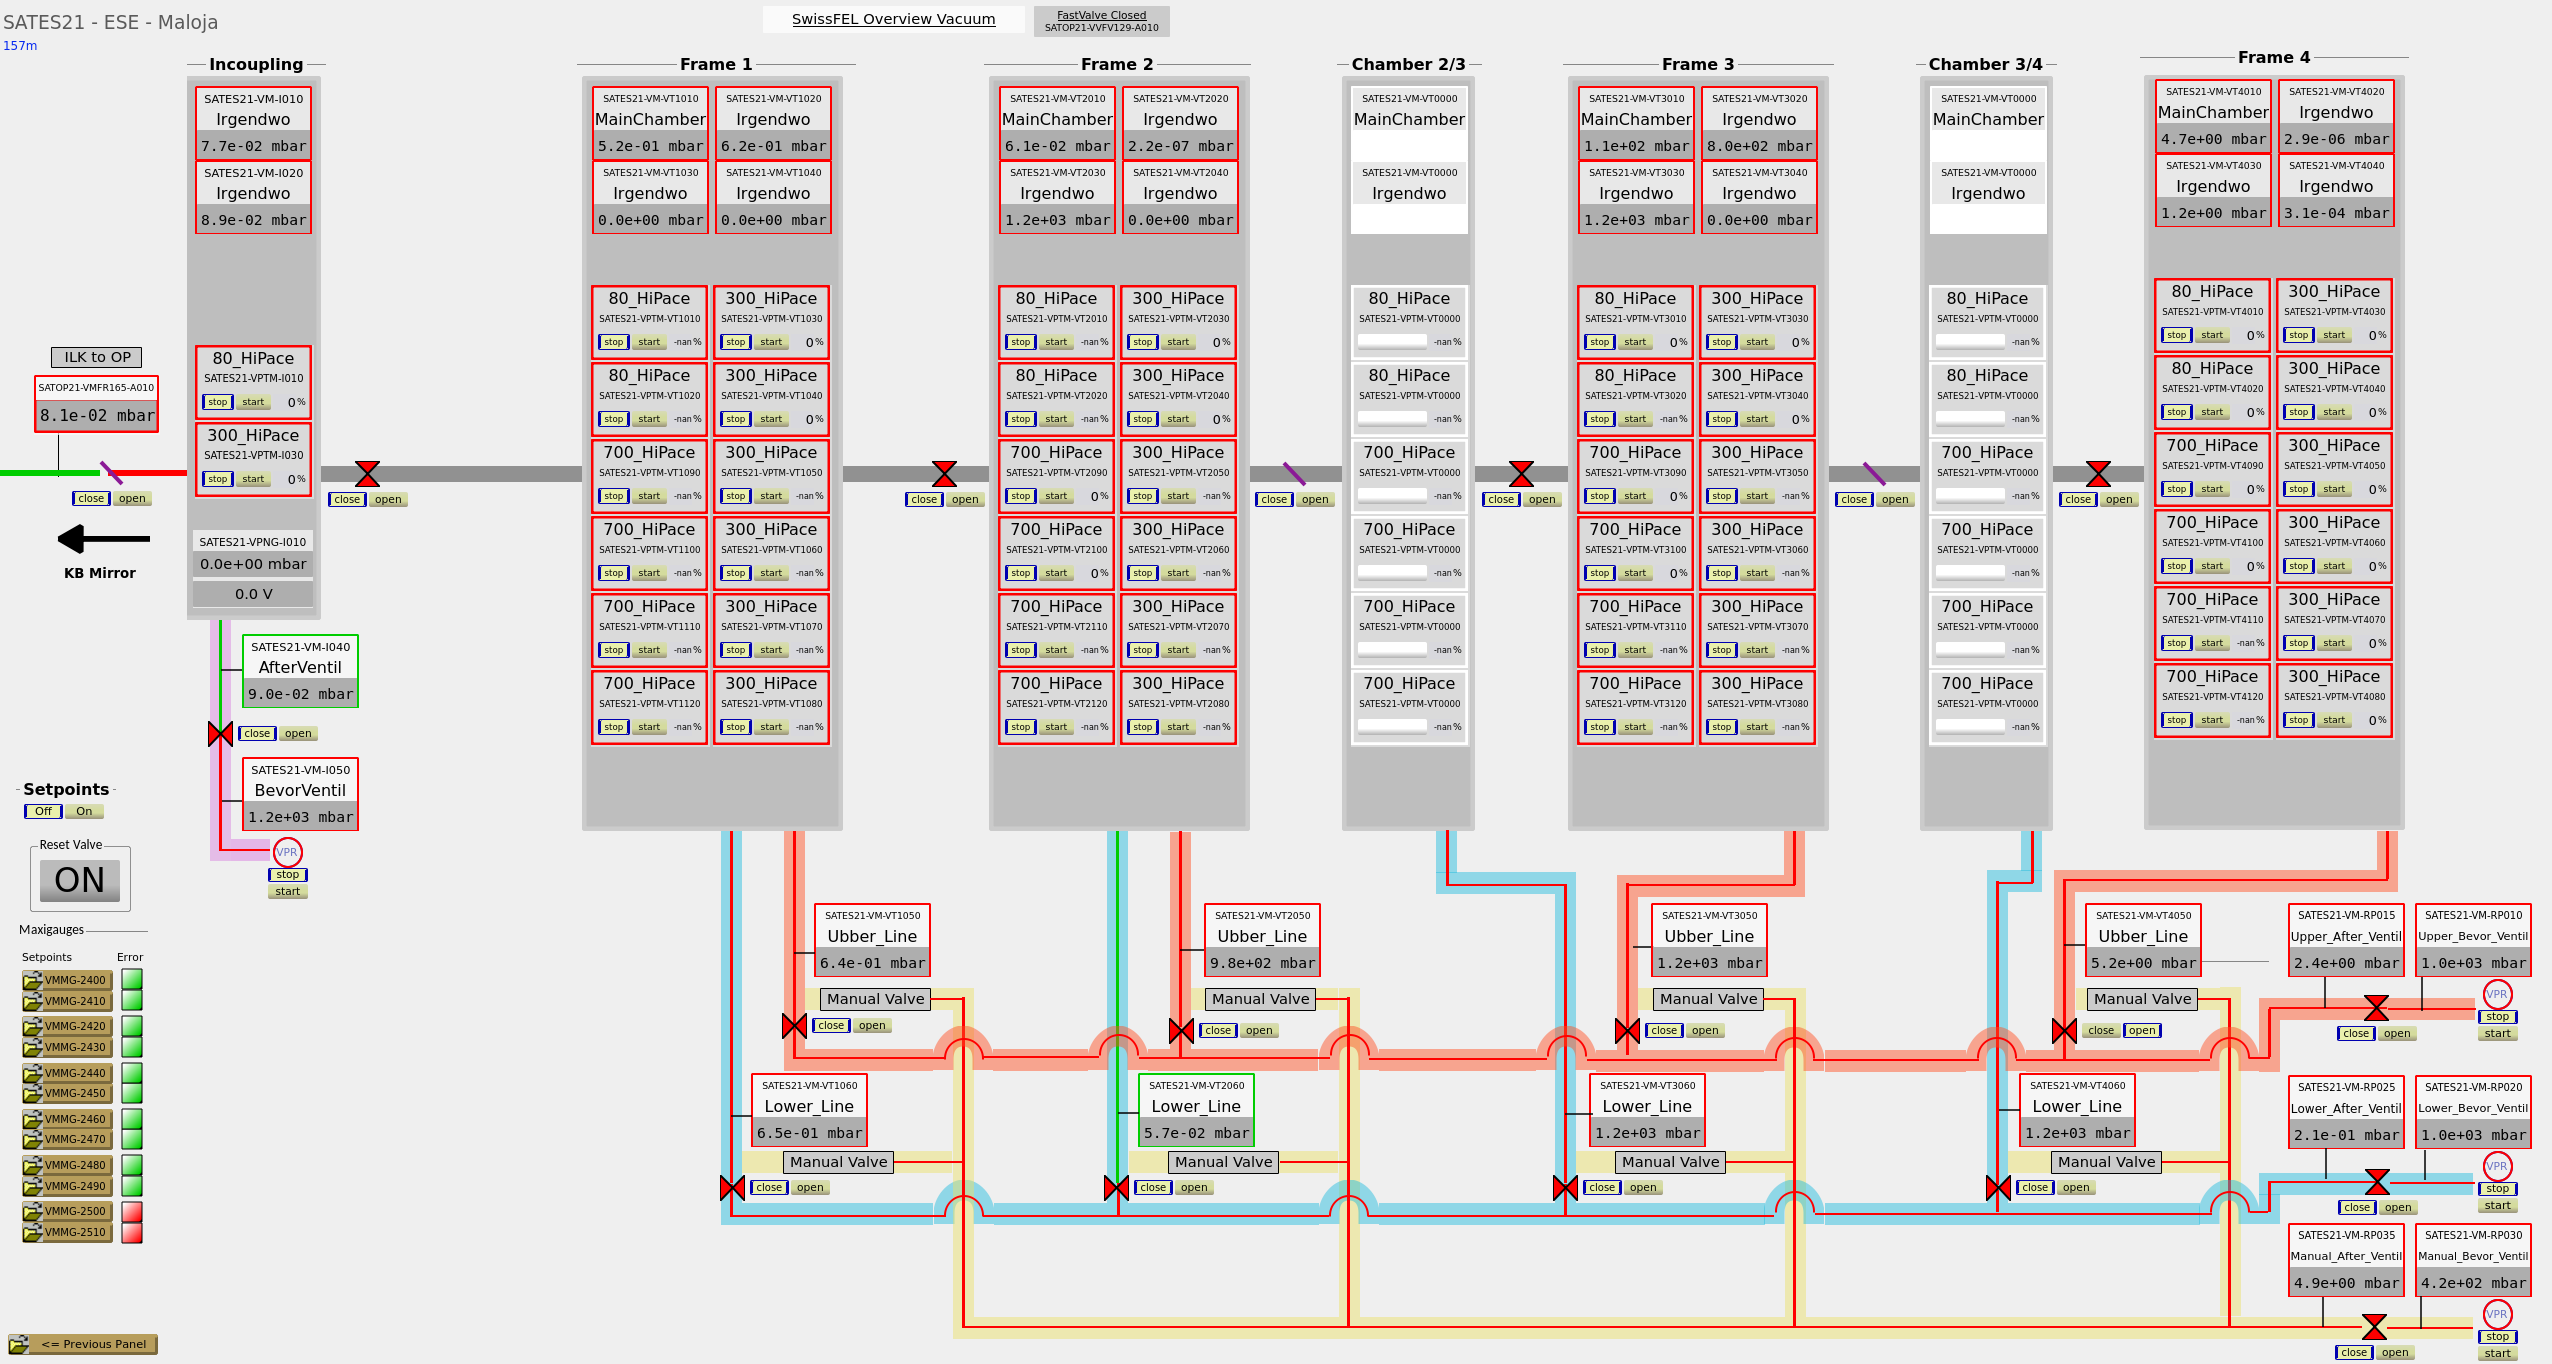2552x1364 pixels.
Task: Open the VMMG-2510 setpoints menu
Action: click(67, 1232)
